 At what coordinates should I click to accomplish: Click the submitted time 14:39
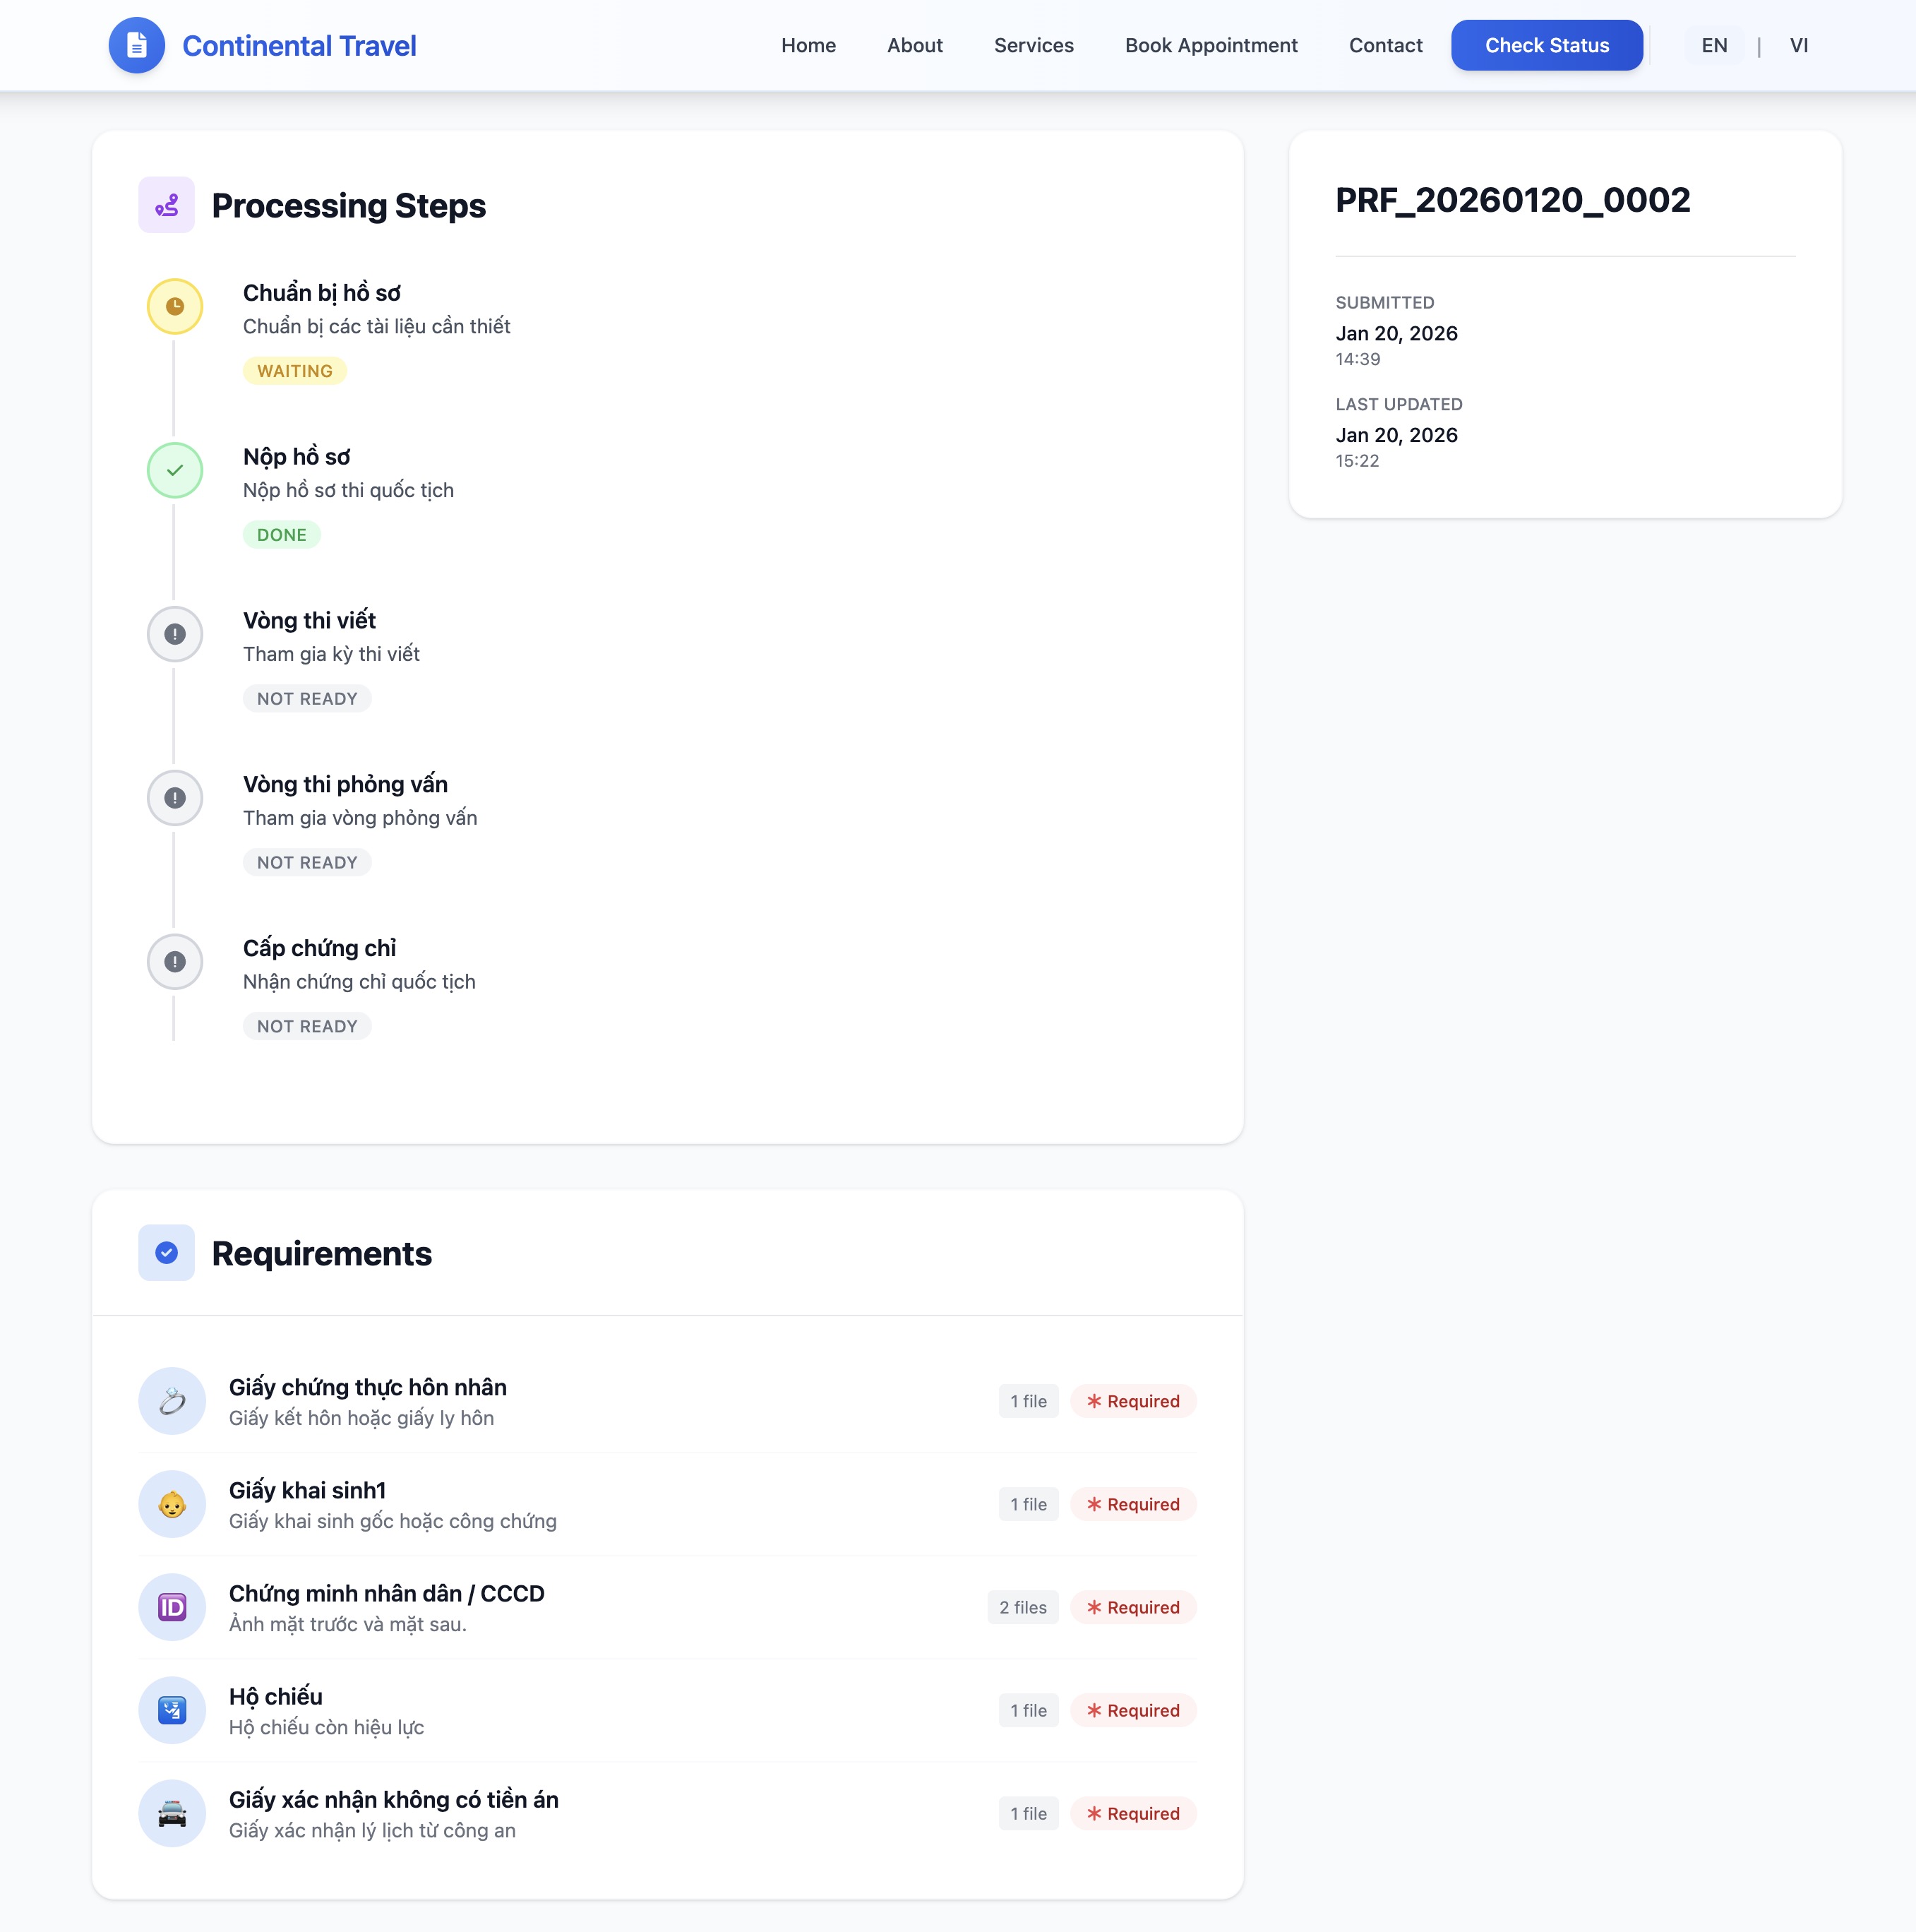click(x=1358, y=359)
